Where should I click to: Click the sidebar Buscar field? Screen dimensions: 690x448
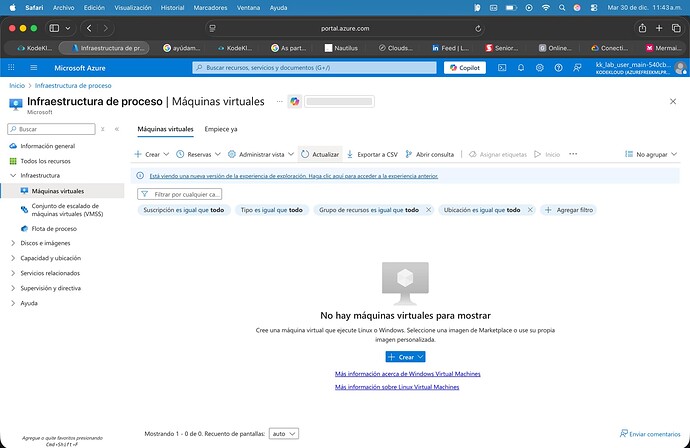[x=51, y=129]
